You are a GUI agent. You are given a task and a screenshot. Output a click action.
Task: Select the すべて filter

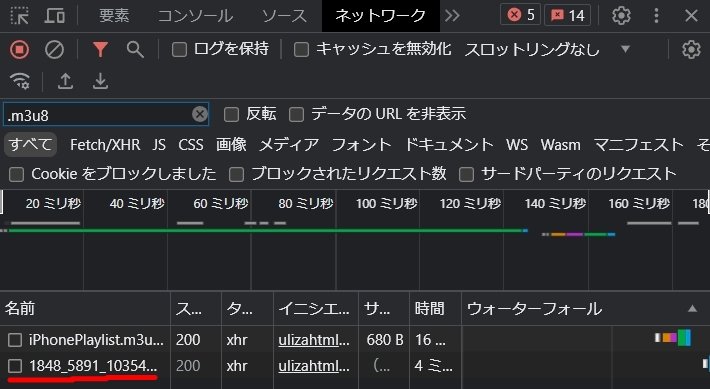coord(31,145)
